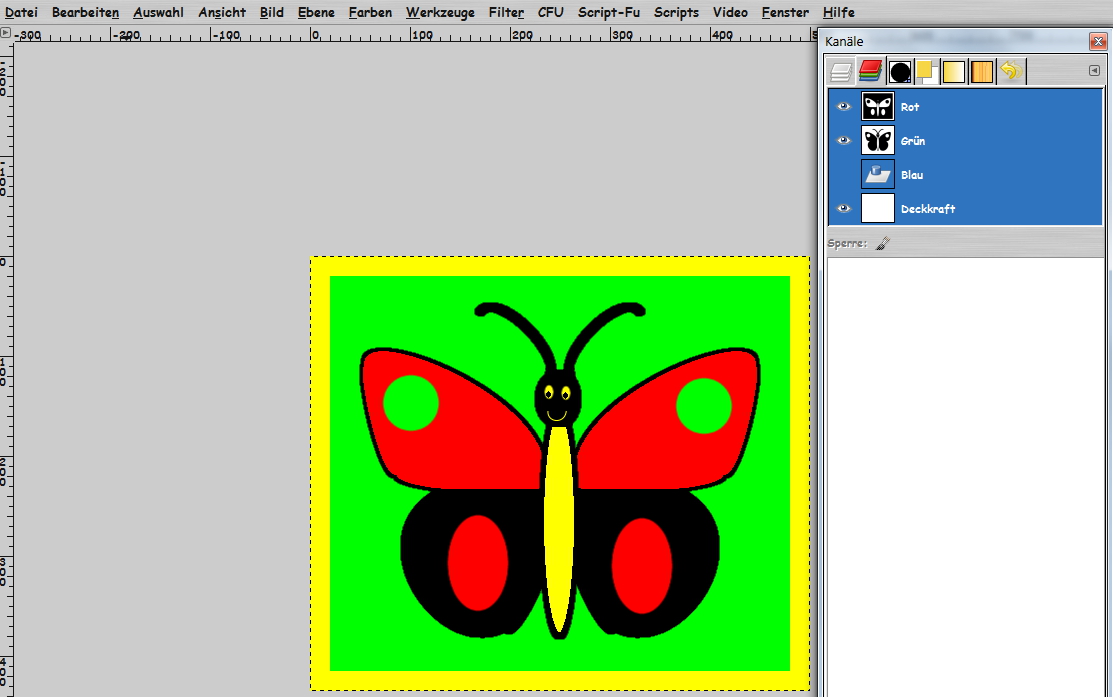Click the Rot channel thumbnail
Viewport: 1113px width, 697px height.
(878, 107)
